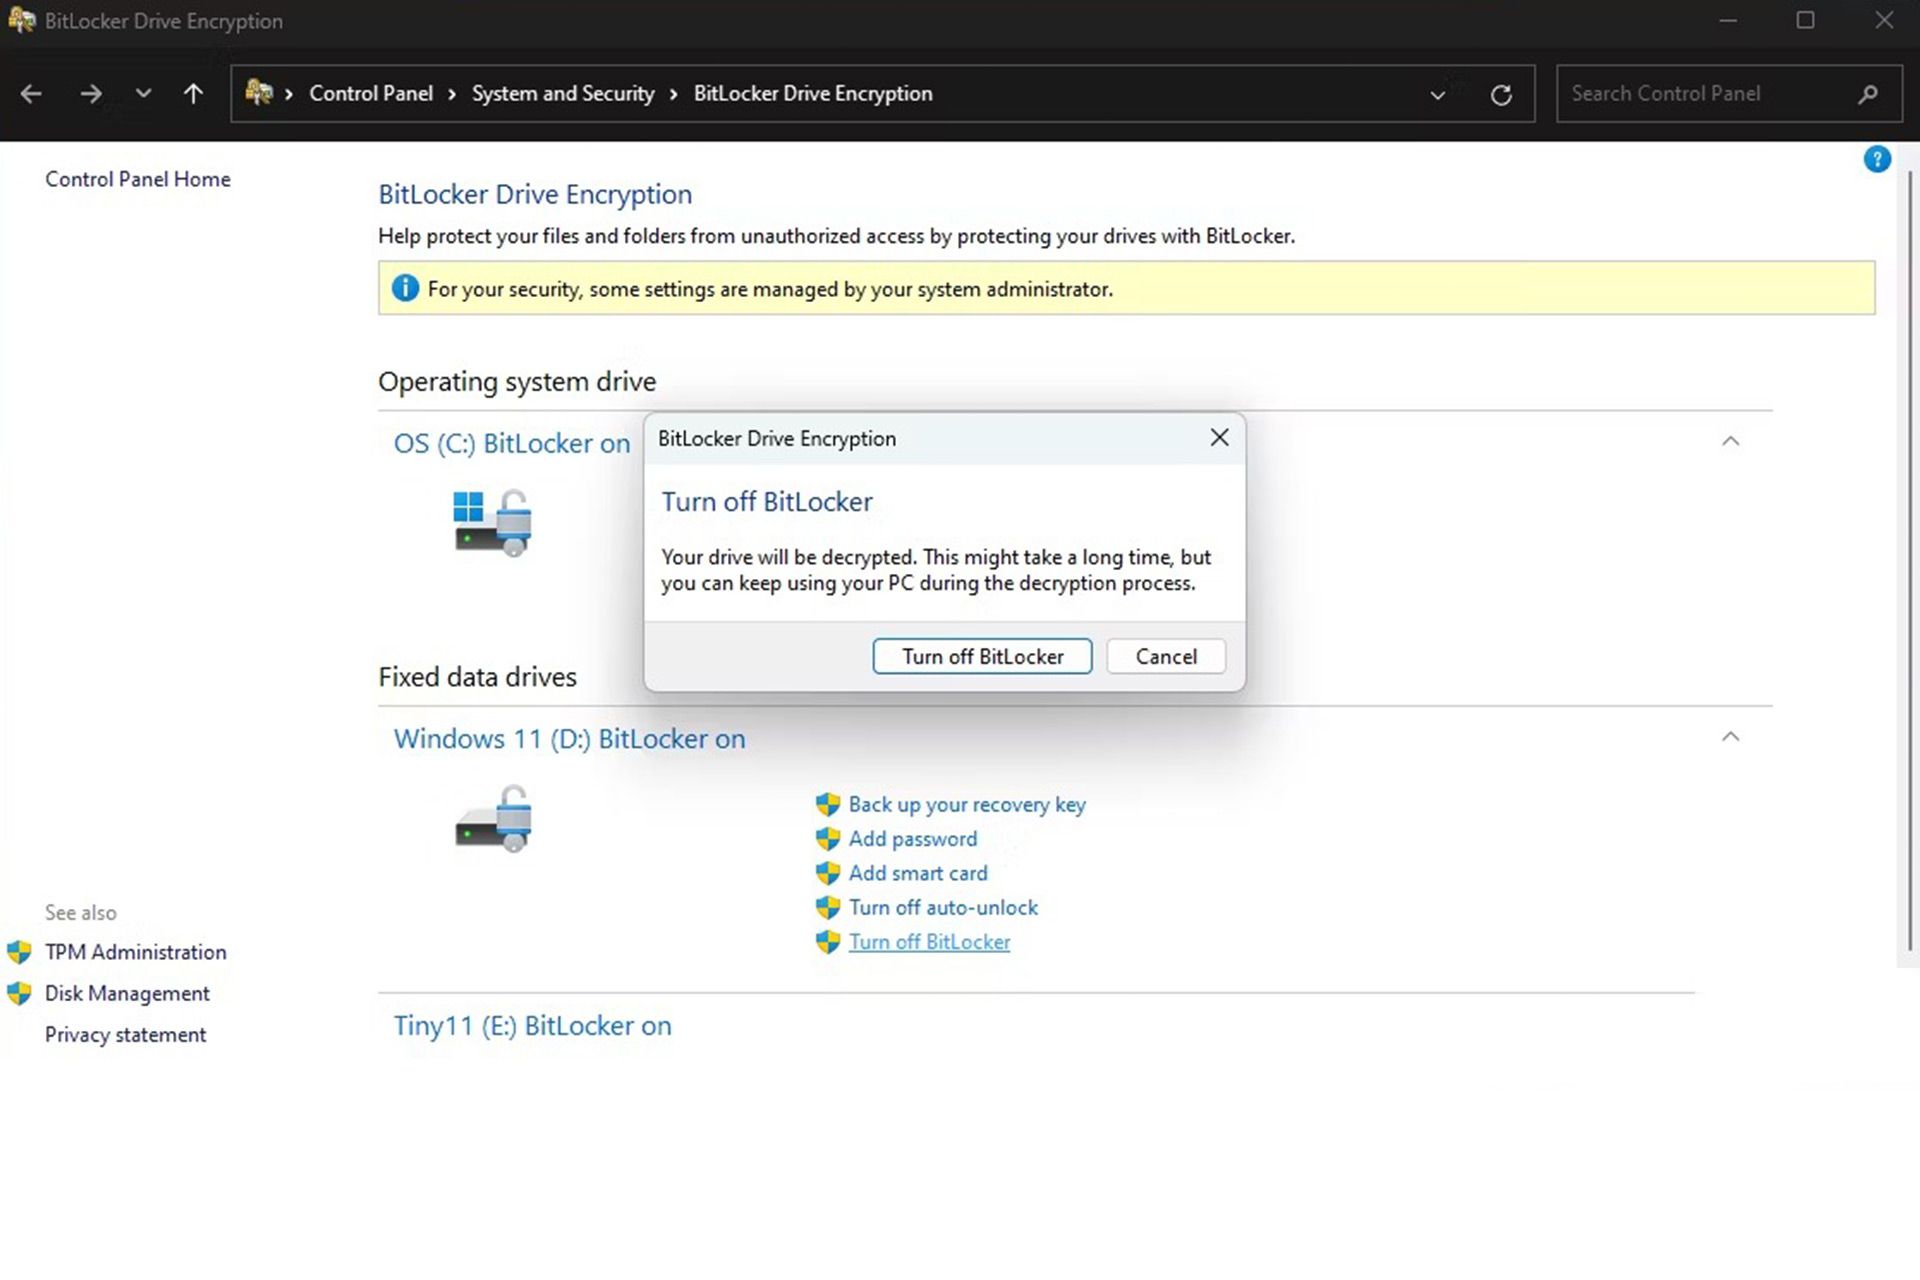
Task: Open Control Panel Home link
Action: pyautogui.click(x=138, y=179)
